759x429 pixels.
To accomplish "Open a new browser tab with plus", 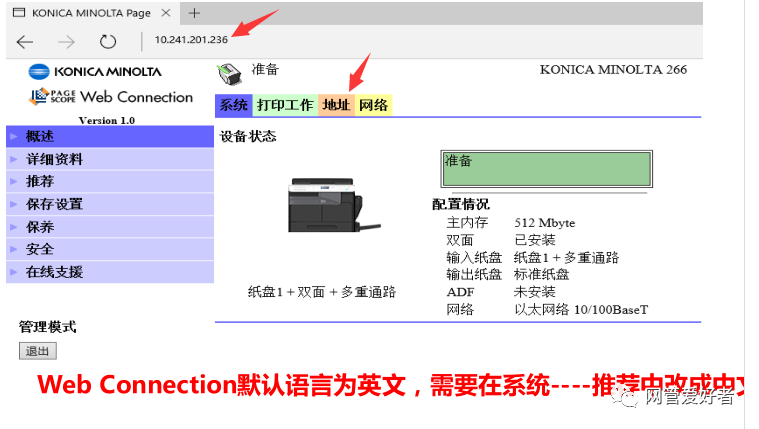I will (x=194, y=13).
